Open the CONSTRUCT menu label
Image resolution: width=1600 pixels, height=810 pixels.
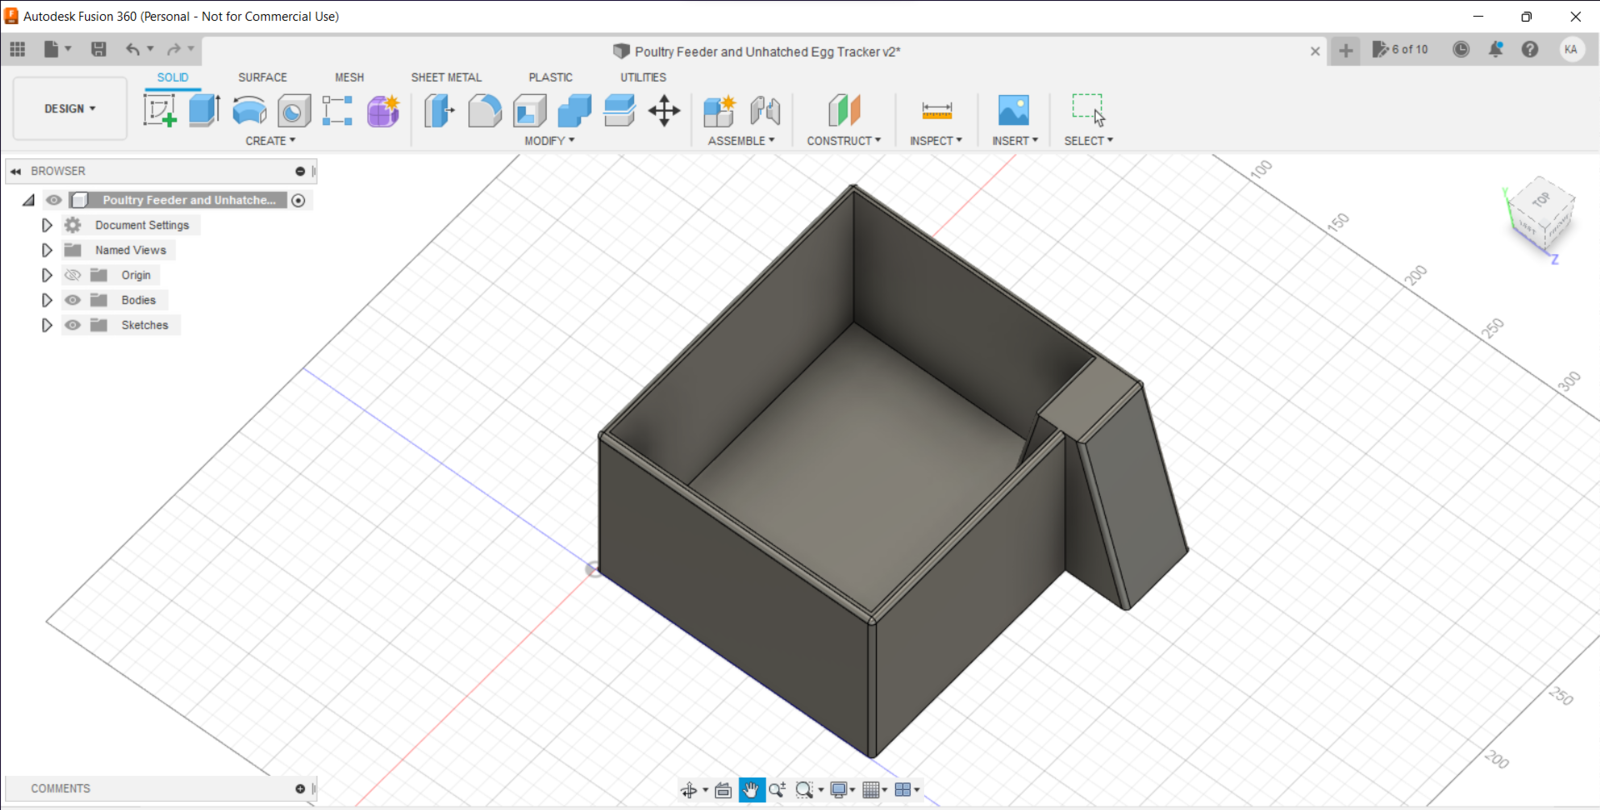pyautogui.click(x=843, y=141)
